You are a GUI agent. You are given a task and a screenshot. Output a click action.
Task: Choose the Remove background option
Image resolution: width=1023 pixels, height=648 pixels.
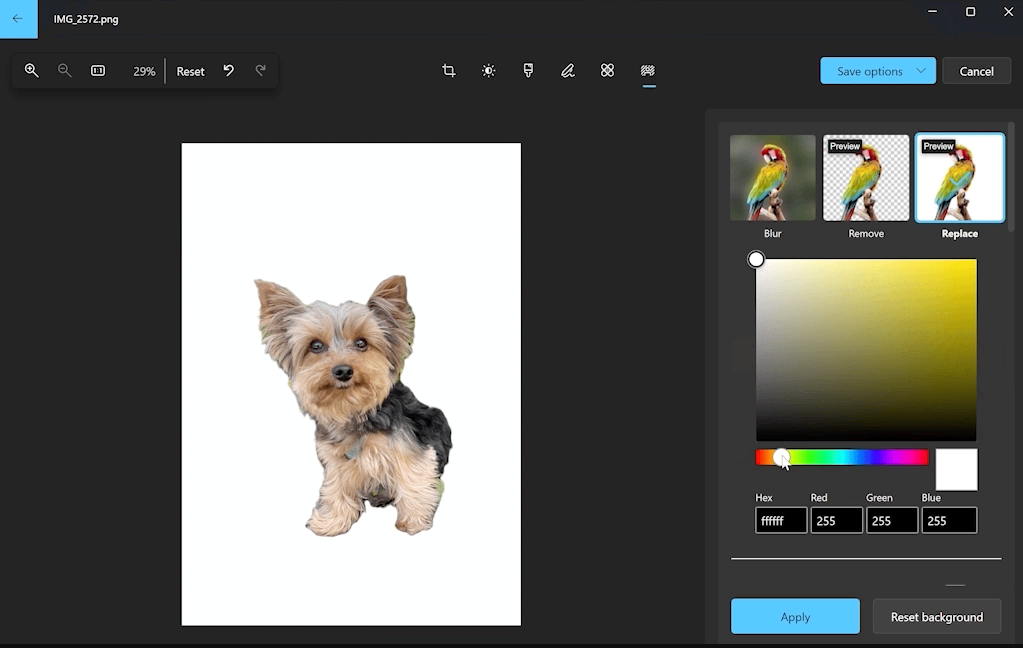(x=866, y=178)
